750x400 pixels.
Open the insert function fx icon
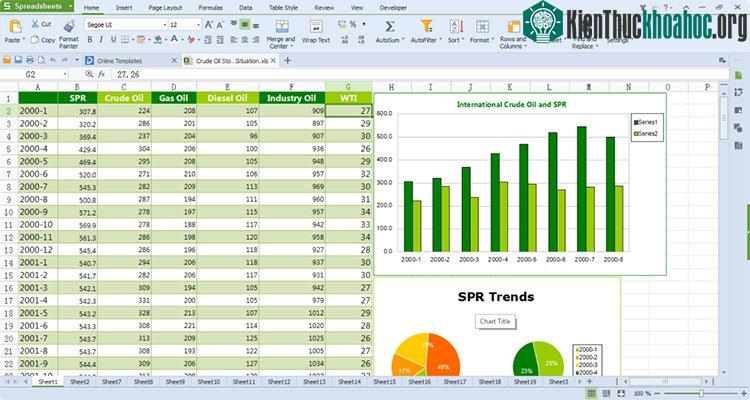(101, 74)
